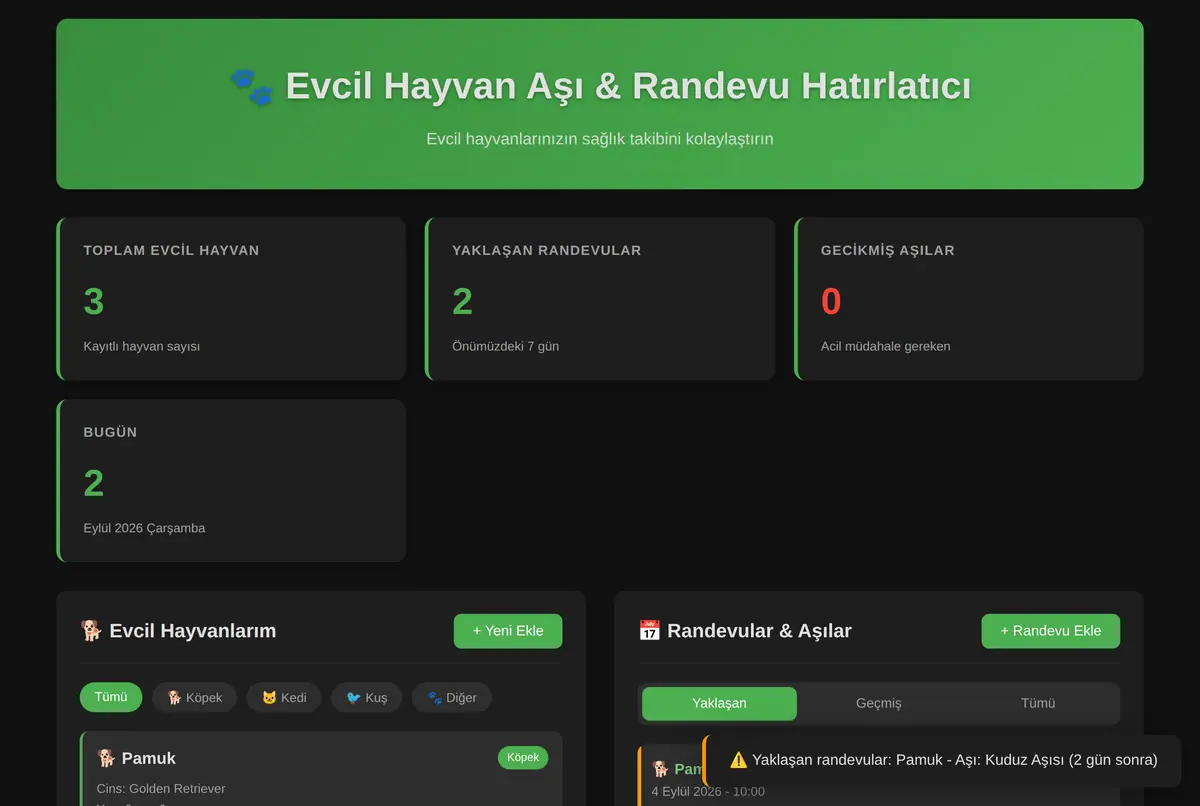Open the Yaklaşan Randevular stat card

(x=600, y=299)
